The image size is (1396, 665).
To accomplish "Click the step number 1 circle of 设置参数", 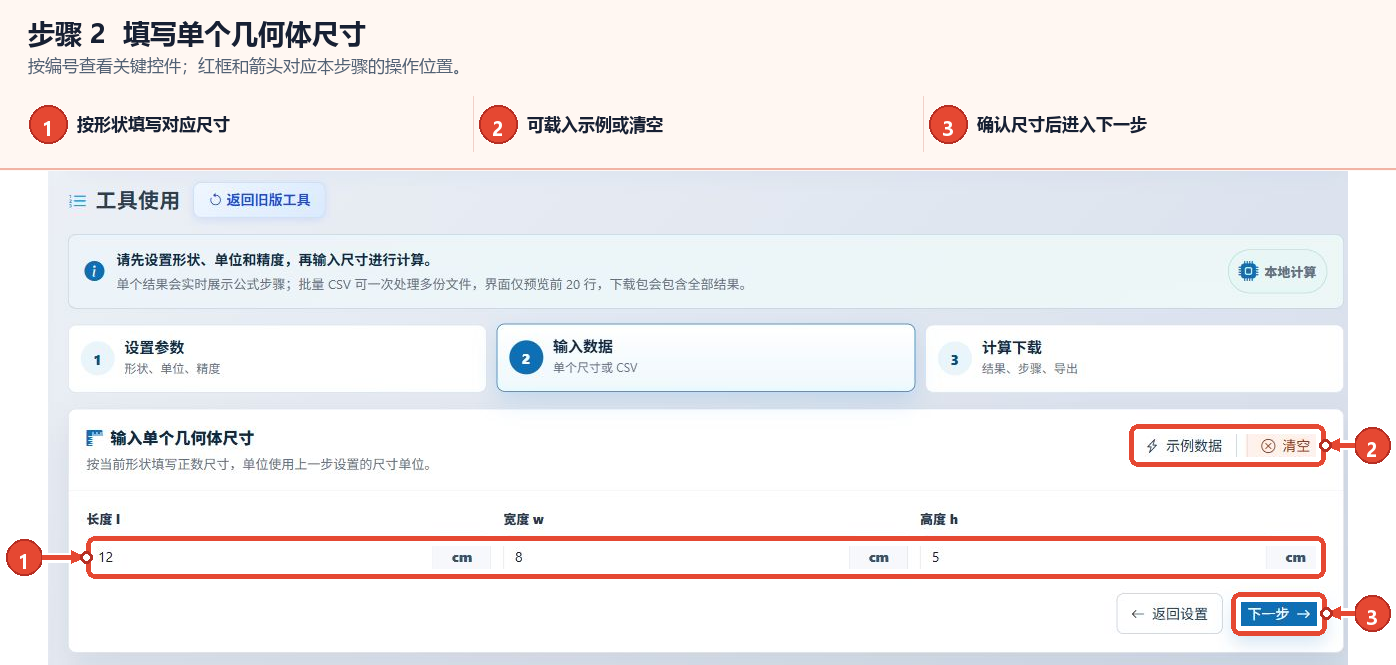I will pyautogui.click(x=97, y=358).
